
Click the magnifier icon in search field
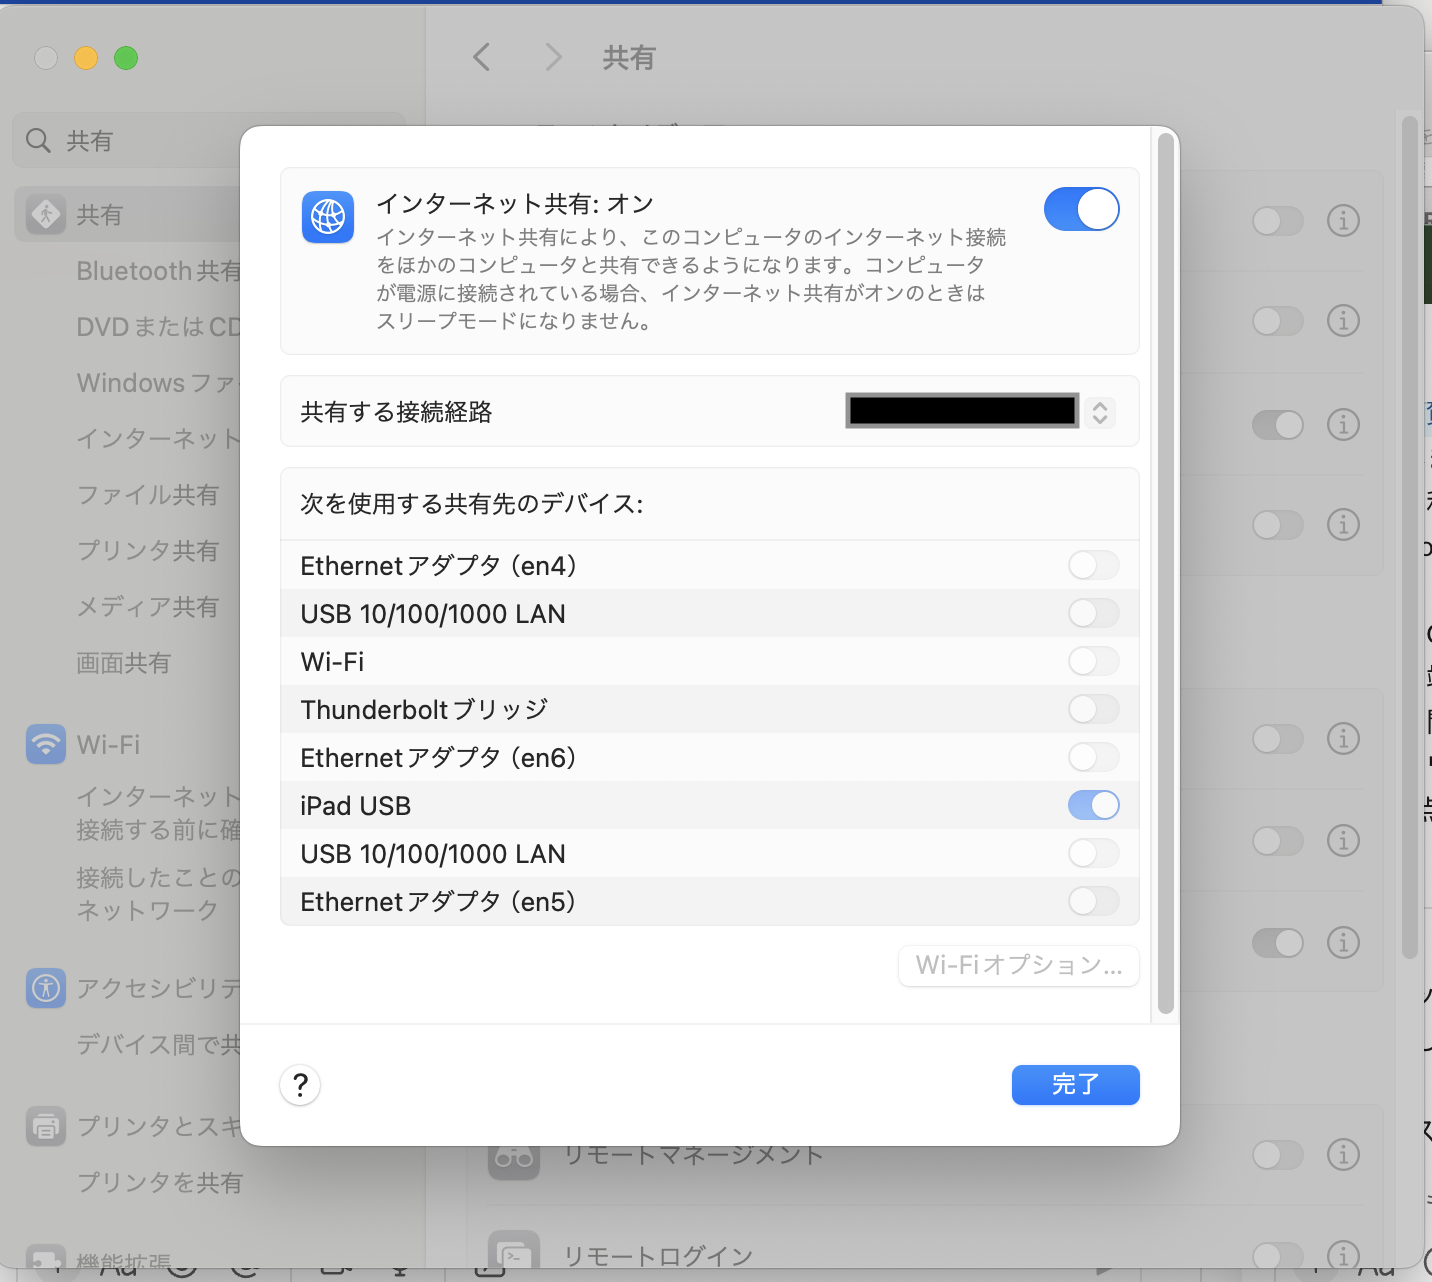[x=37, y=141]
